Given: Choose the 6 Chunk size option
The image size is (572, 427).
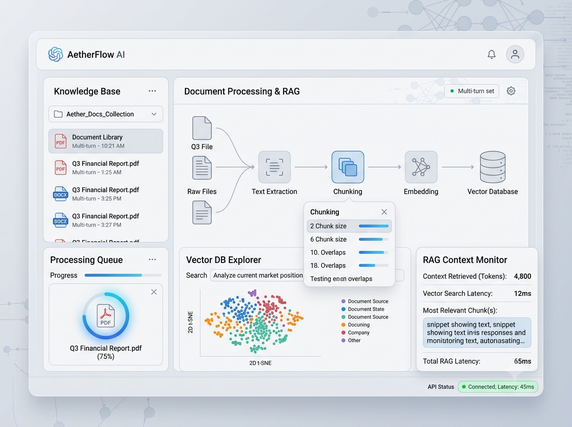Looking at the screenshot, I should click(349, 239).
